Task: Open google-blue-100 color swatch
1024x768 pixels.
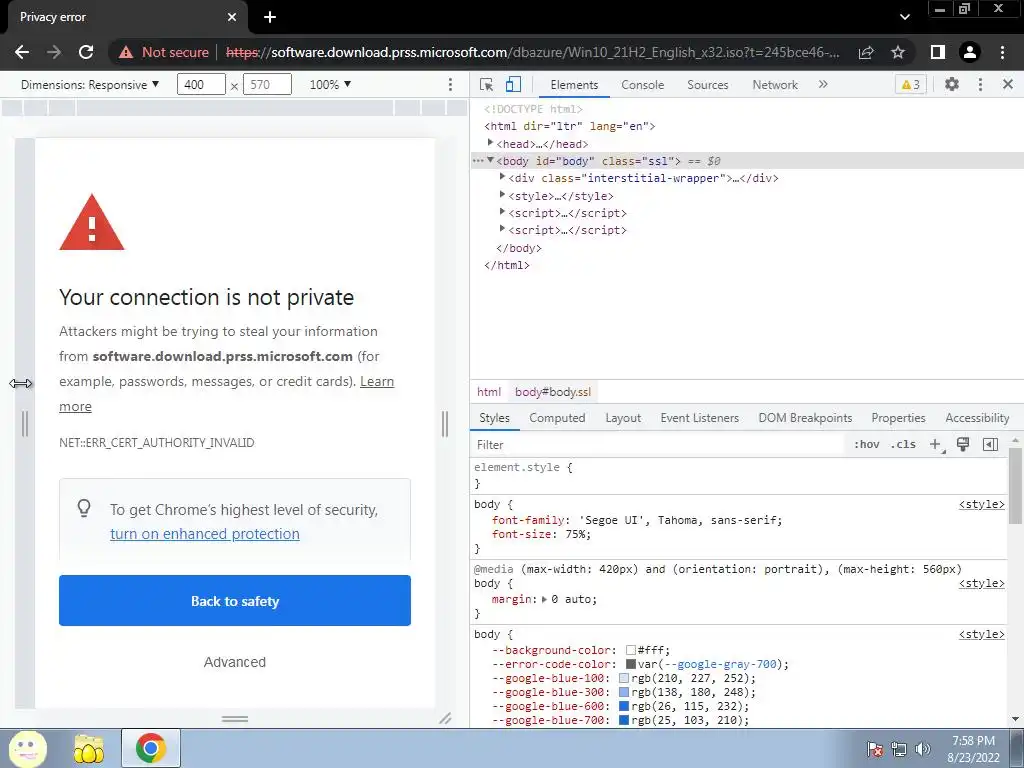Action: (x=624, y=679)
